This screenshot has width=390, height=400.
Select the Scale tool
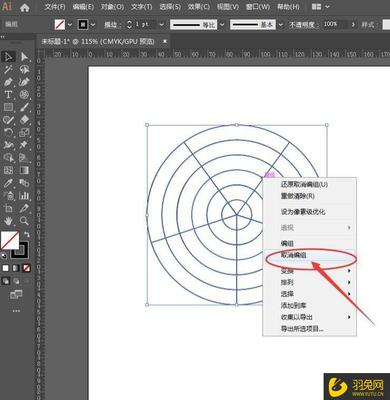click(24, 133)
